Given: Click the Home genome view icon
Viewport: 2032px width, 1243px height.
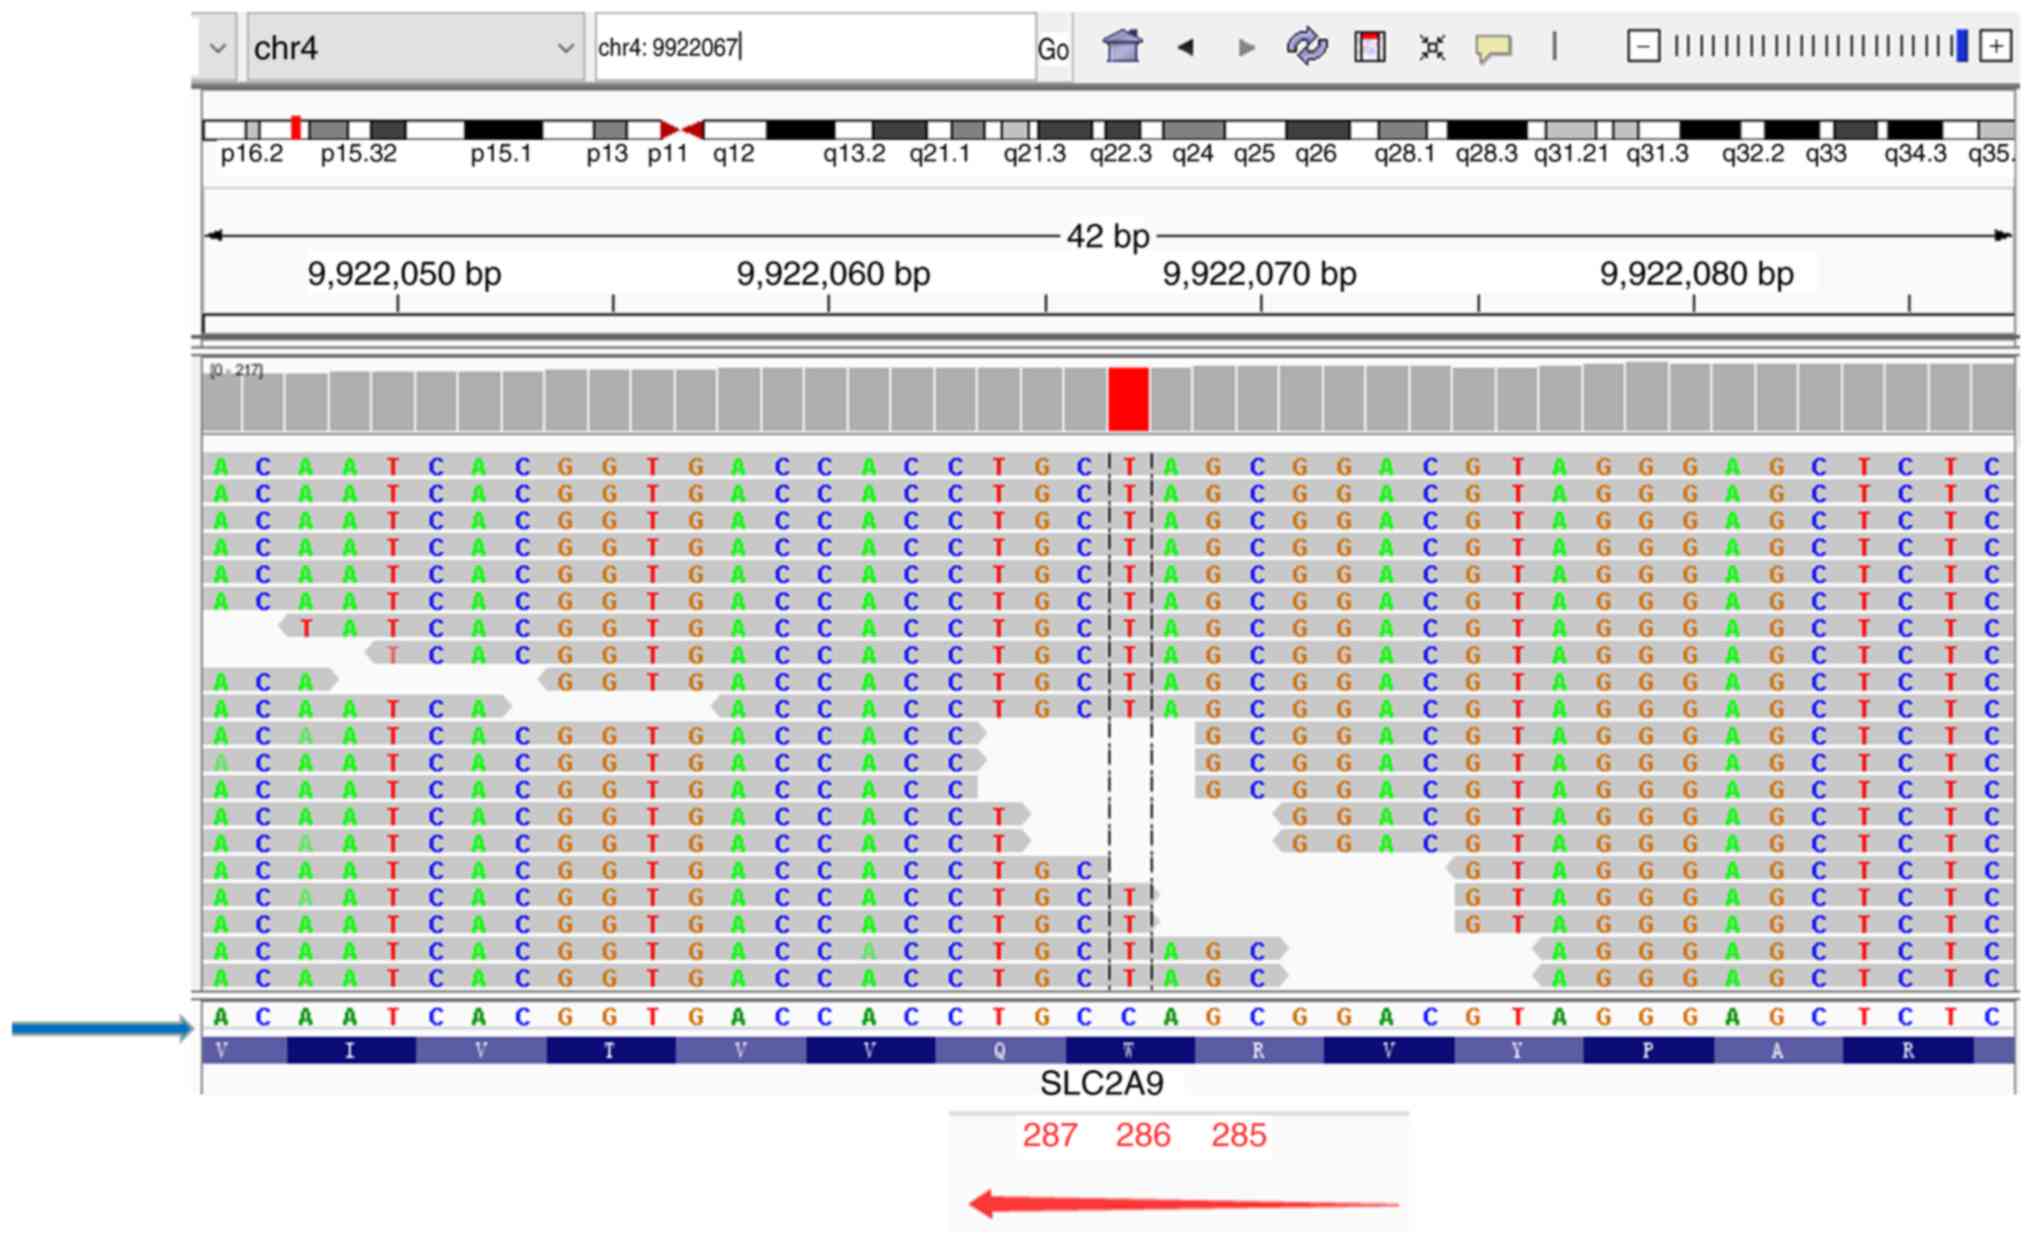Looking at the screenshot, I should [1122, 47].
